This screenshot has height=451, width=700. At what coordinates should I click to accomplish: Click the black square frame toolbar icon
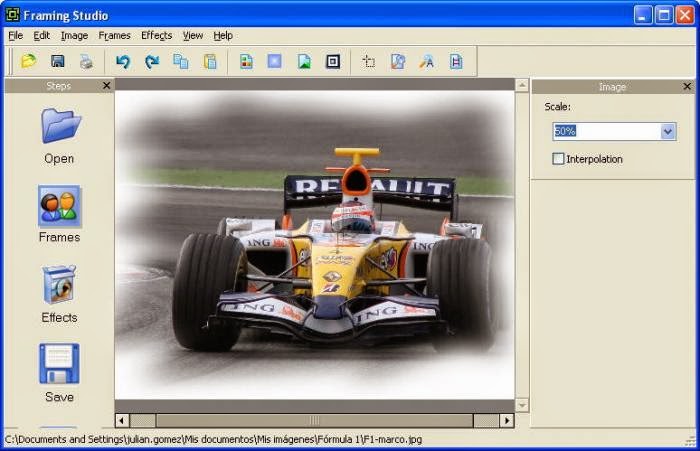pyautogui.click(x=333, y=62)
